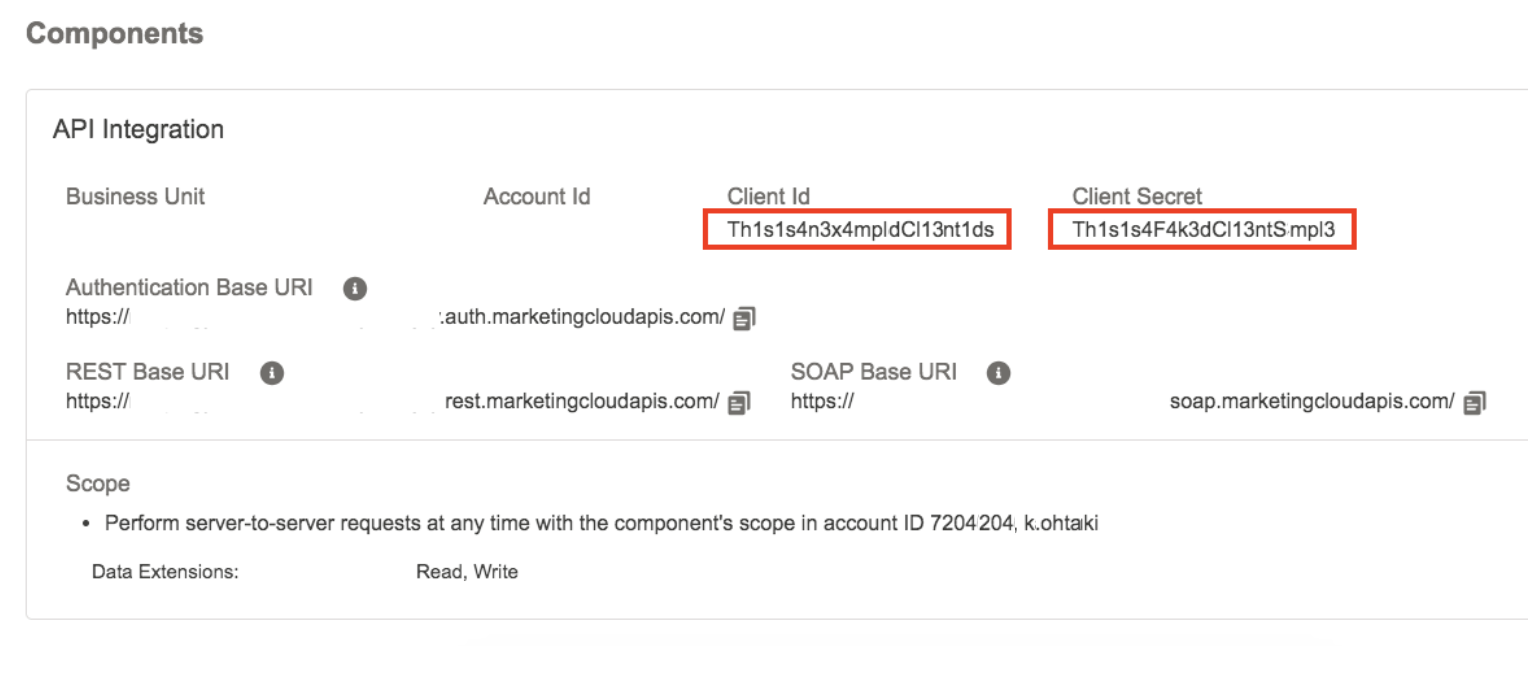The height and width of the screenshot is (676, 1538).
Task: Click the Data Extensions permission label
Action: (x=165, y=573)
